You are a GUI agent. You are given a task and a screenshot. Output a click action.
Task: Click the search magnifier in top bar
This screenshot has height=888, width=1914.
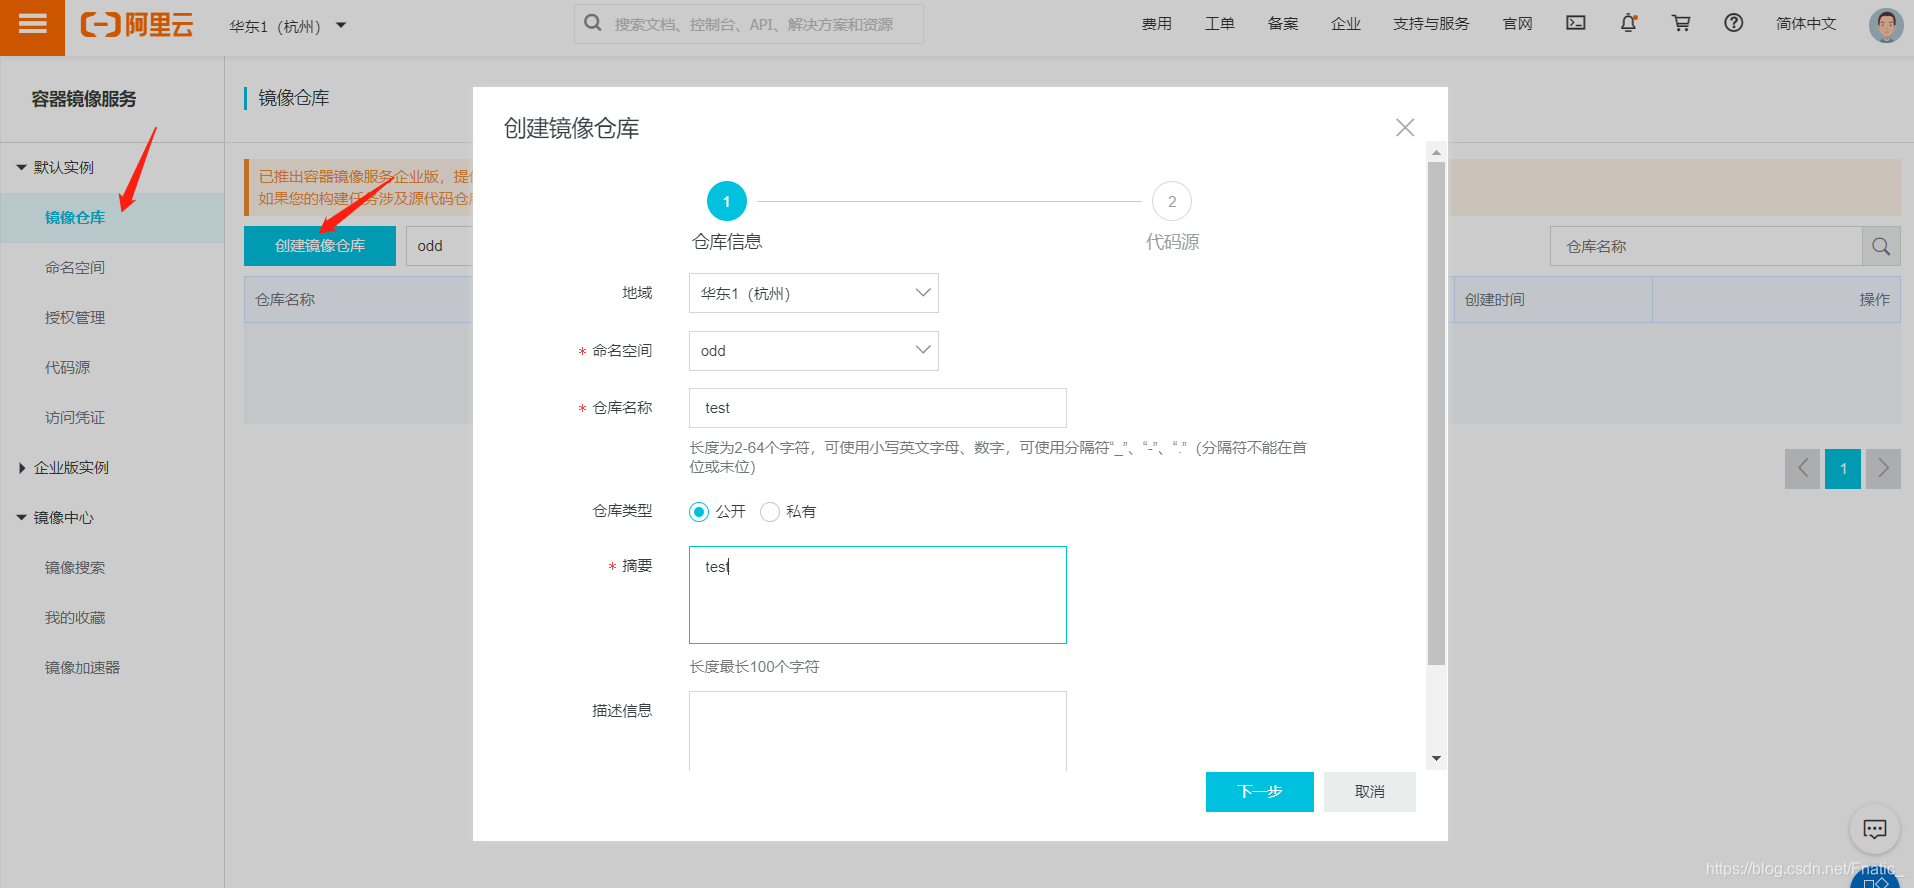pos(593,23)
